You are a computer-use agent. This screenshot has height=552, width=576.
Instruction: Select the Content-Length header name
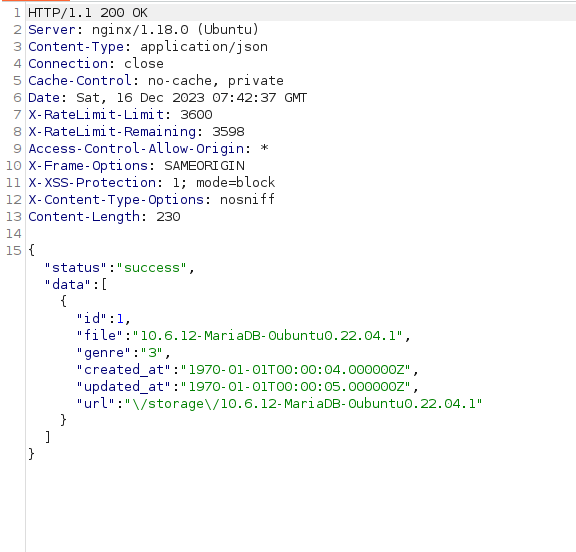[x=84, y=216]
